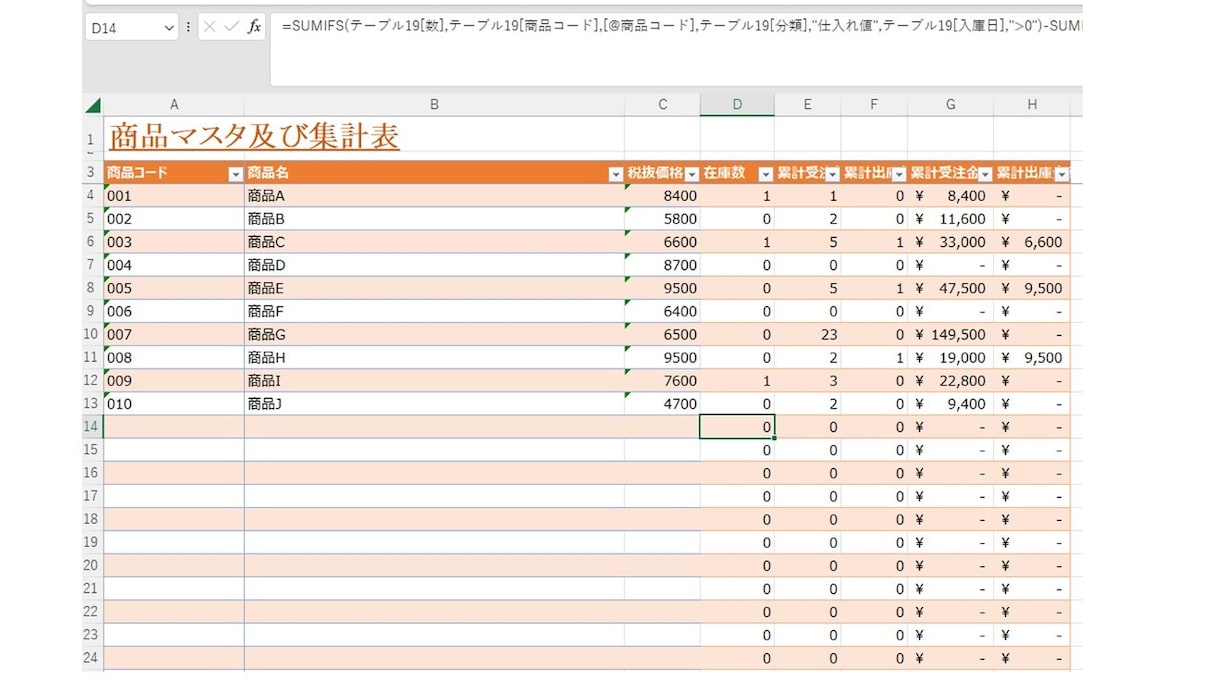1220x686 pixels.
Task: Select the column C header
Action: 662,105
